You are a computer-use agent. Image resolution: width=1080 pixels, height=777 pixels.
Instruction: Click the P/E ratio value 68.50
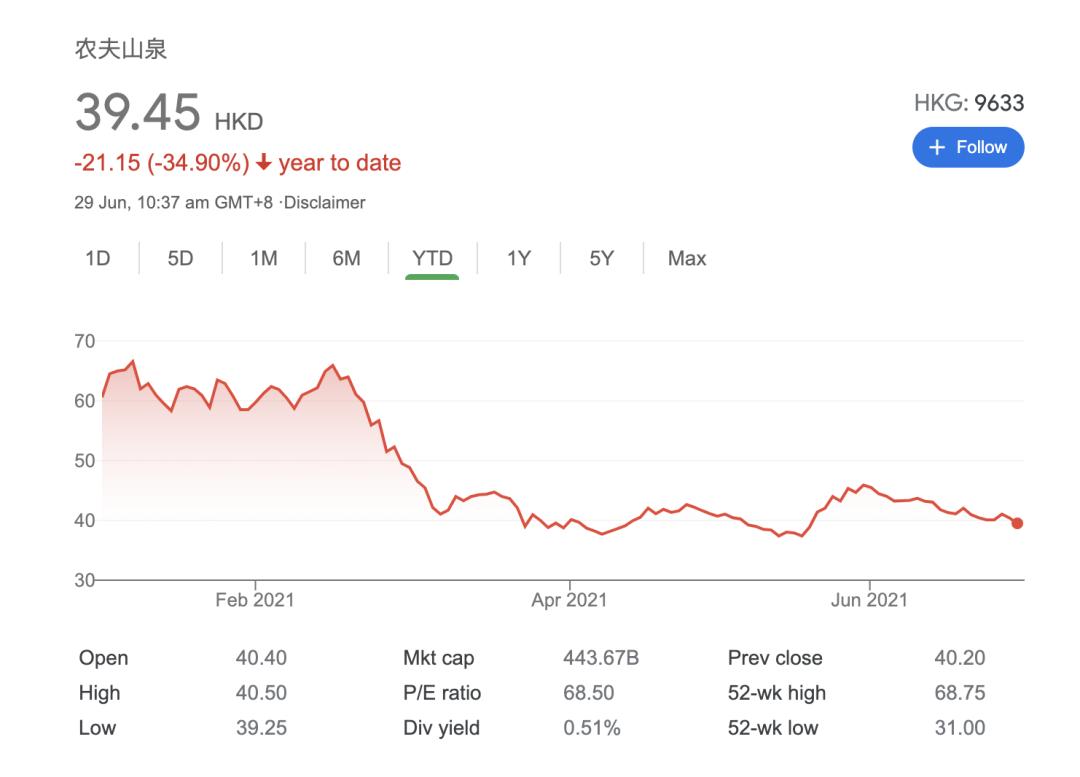[x=588, y=693]
